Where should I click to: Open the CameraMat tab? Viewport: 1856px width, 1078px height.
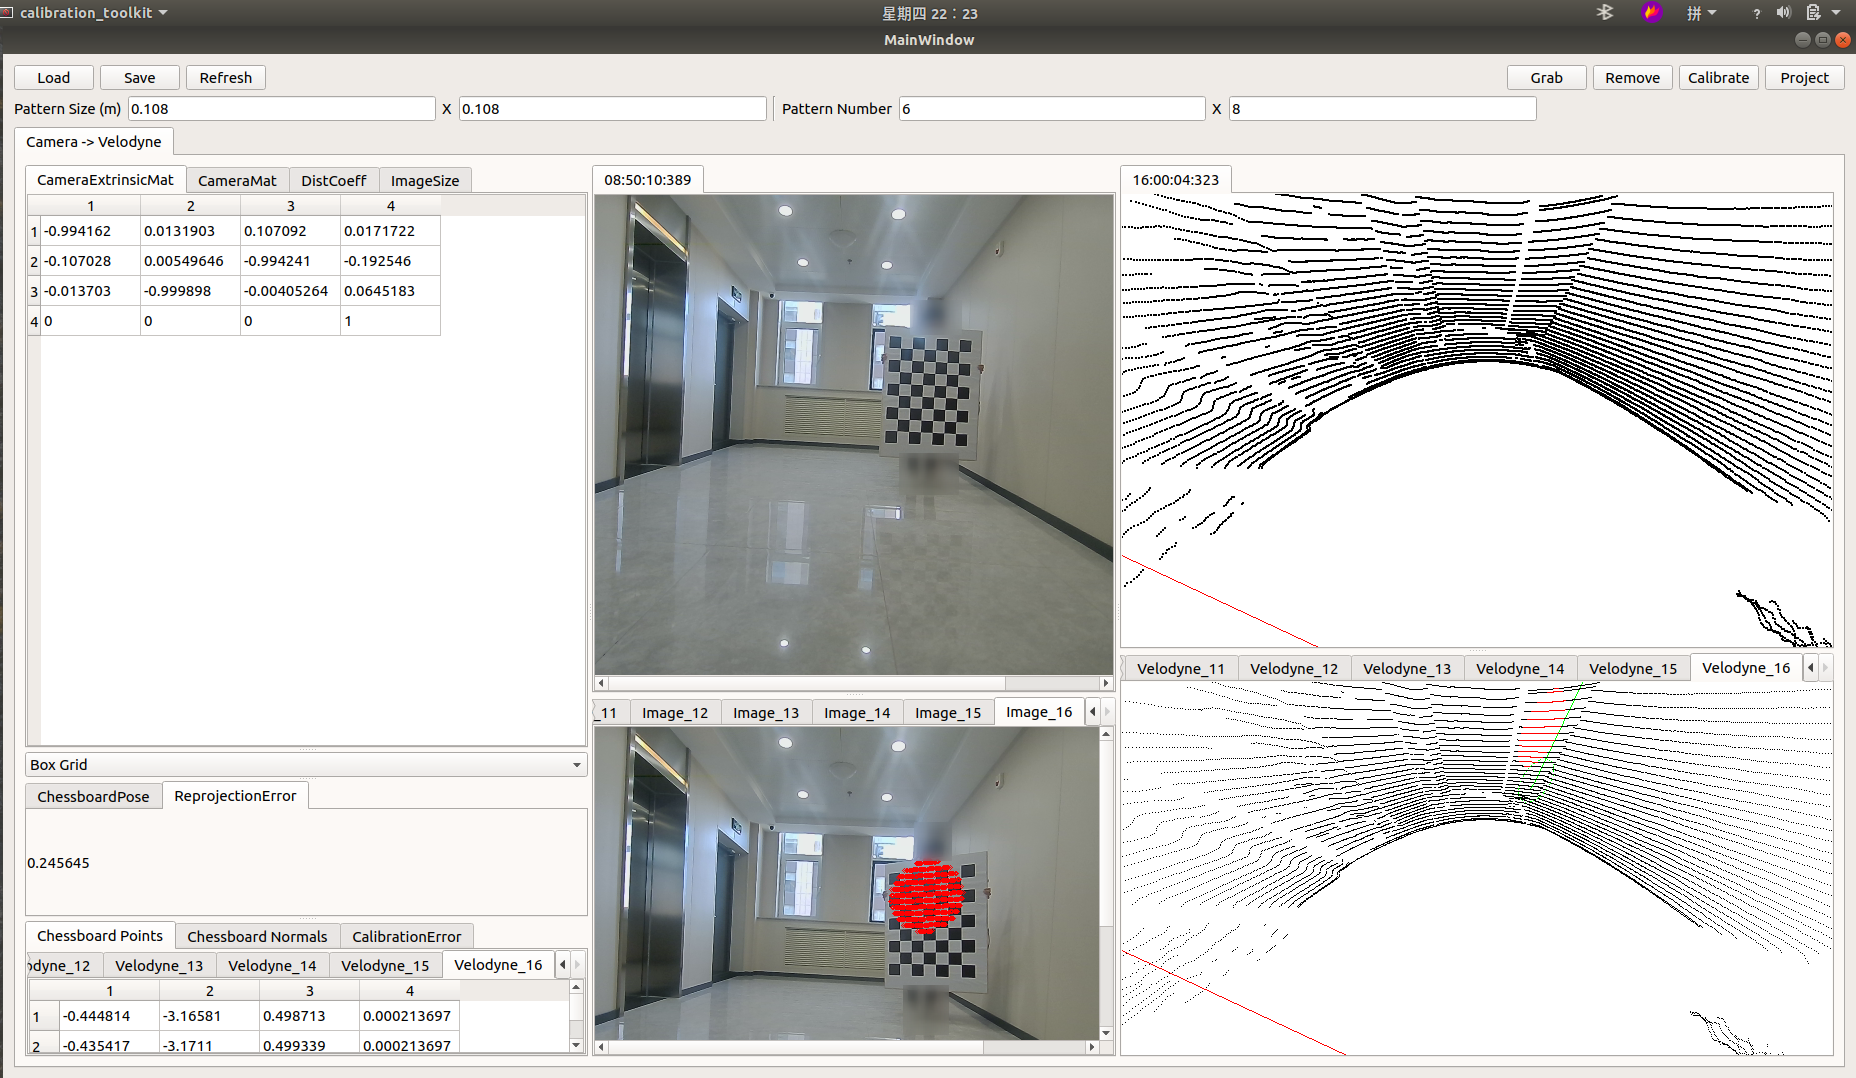coord(237,181)
